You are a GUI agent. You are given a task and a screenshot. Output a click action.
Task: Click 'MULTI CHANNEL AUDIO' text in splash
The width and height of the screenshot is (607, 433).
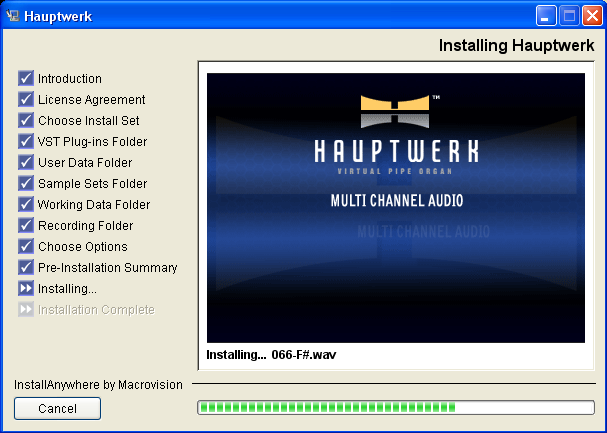[x=397, y=200]
